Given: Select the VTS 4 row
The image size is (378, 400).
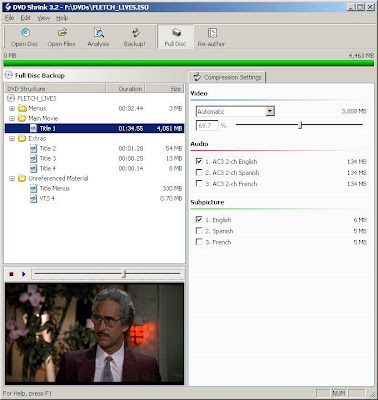Looking at the screenshot, I should coord(94,198).
